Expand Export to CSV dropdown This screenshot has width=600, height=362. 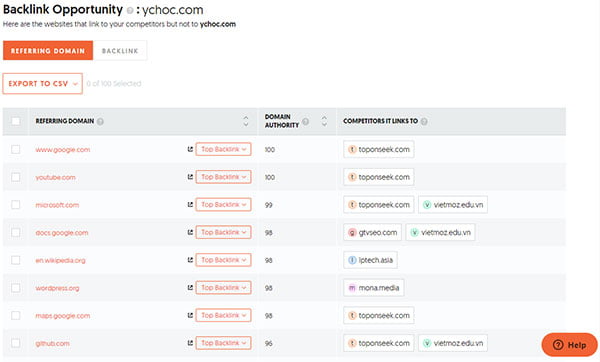42,83
